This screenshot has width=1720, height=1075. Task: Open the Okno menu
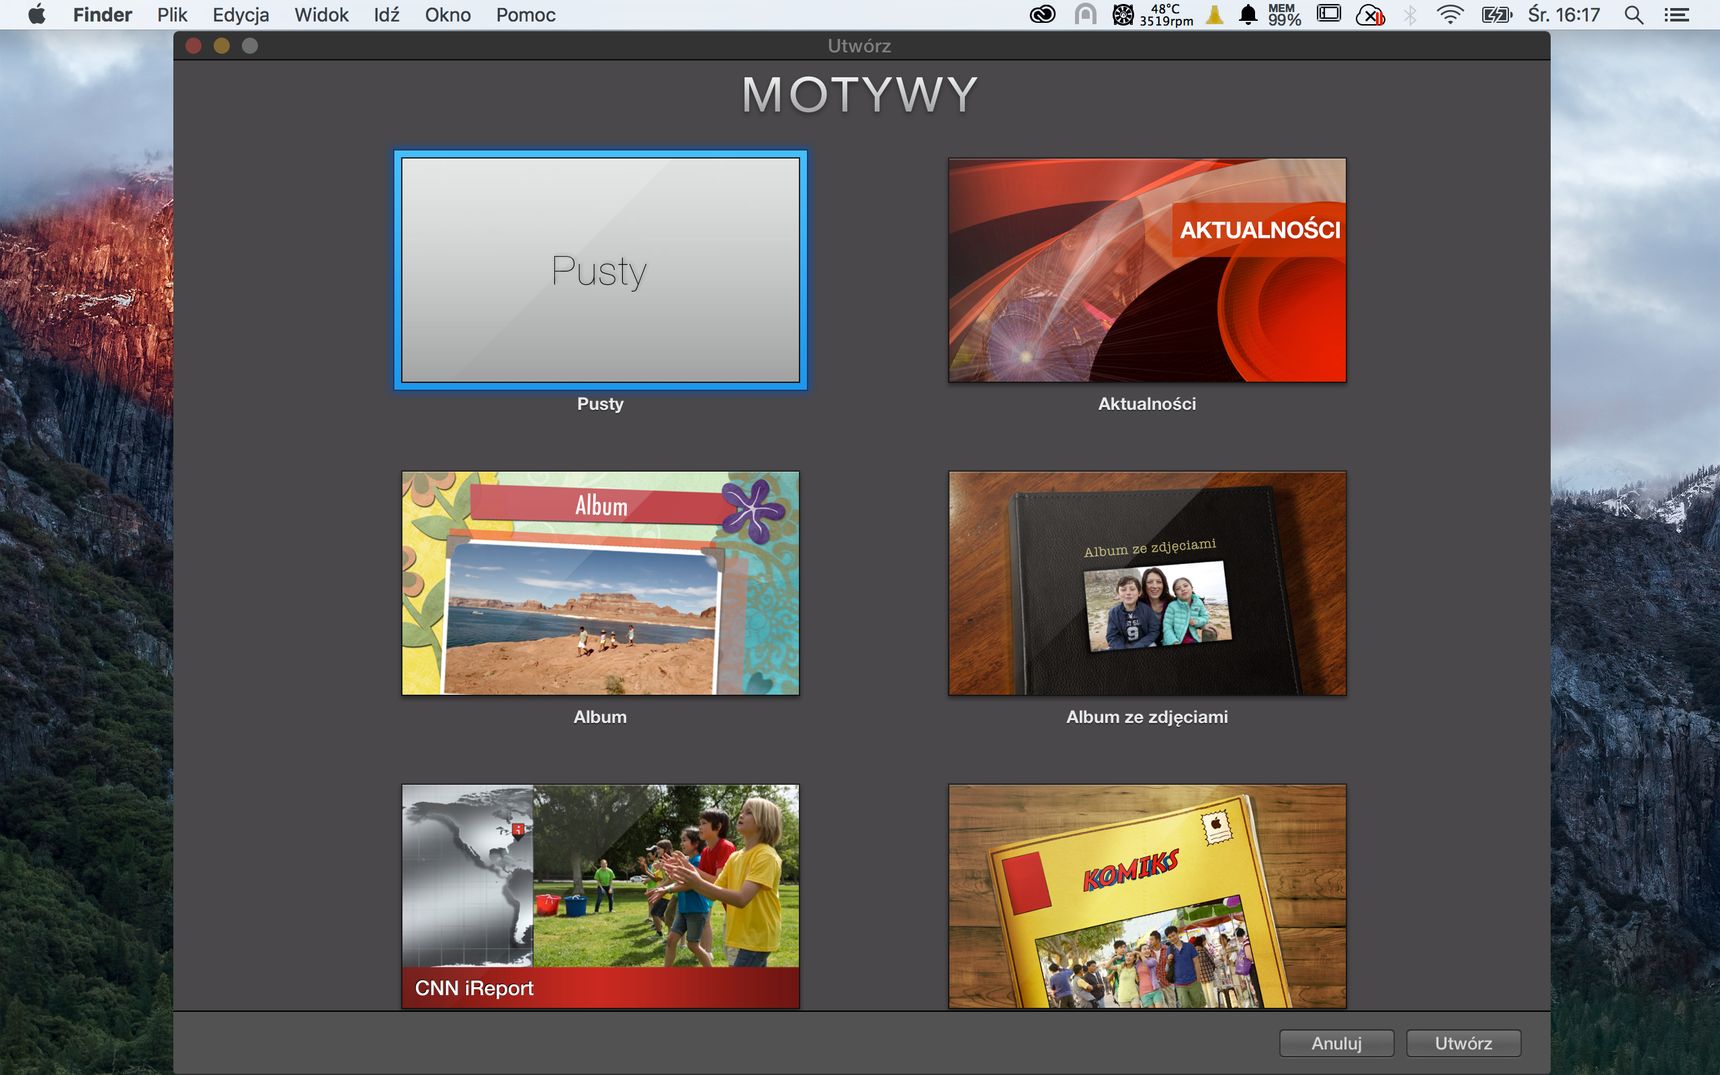(x=447, y=15)
